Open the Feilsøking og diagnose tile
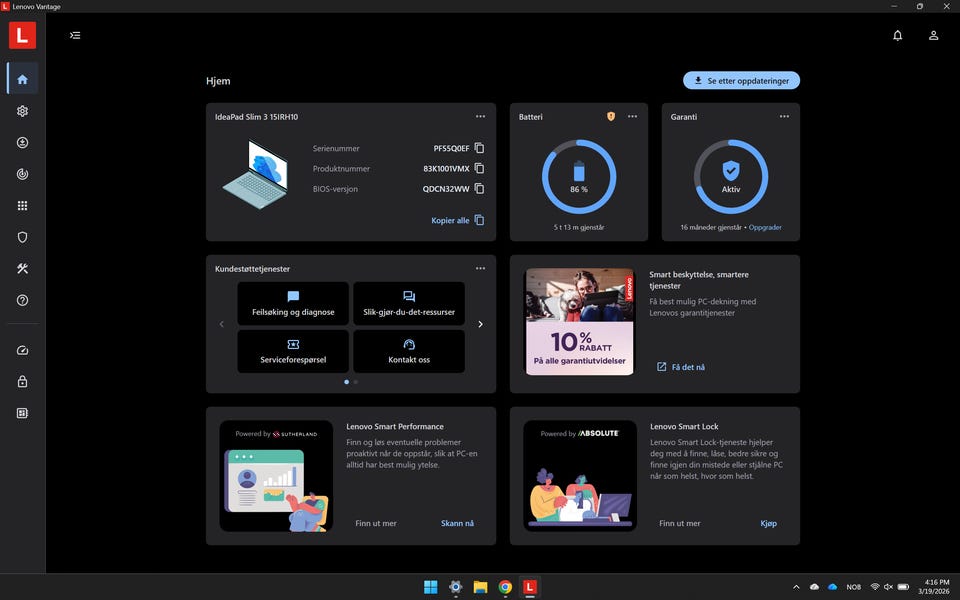 point(293,303)
